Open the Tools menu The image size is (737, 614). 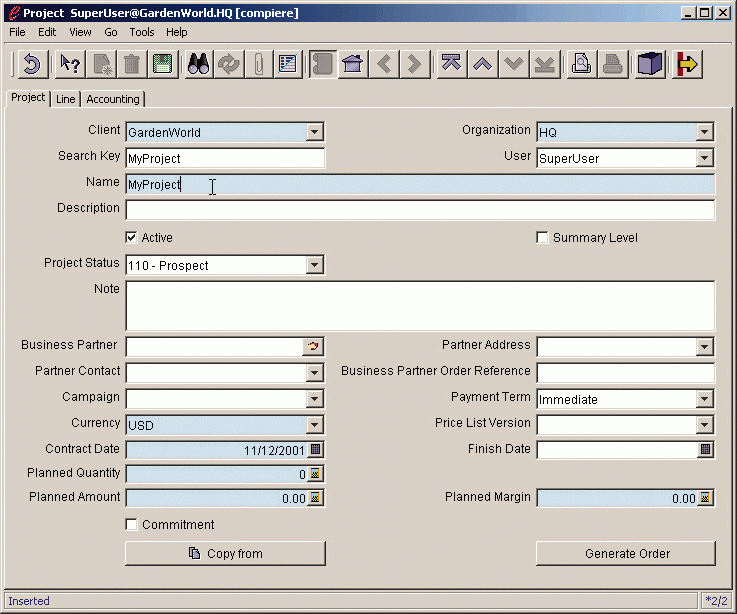point(141,32)
